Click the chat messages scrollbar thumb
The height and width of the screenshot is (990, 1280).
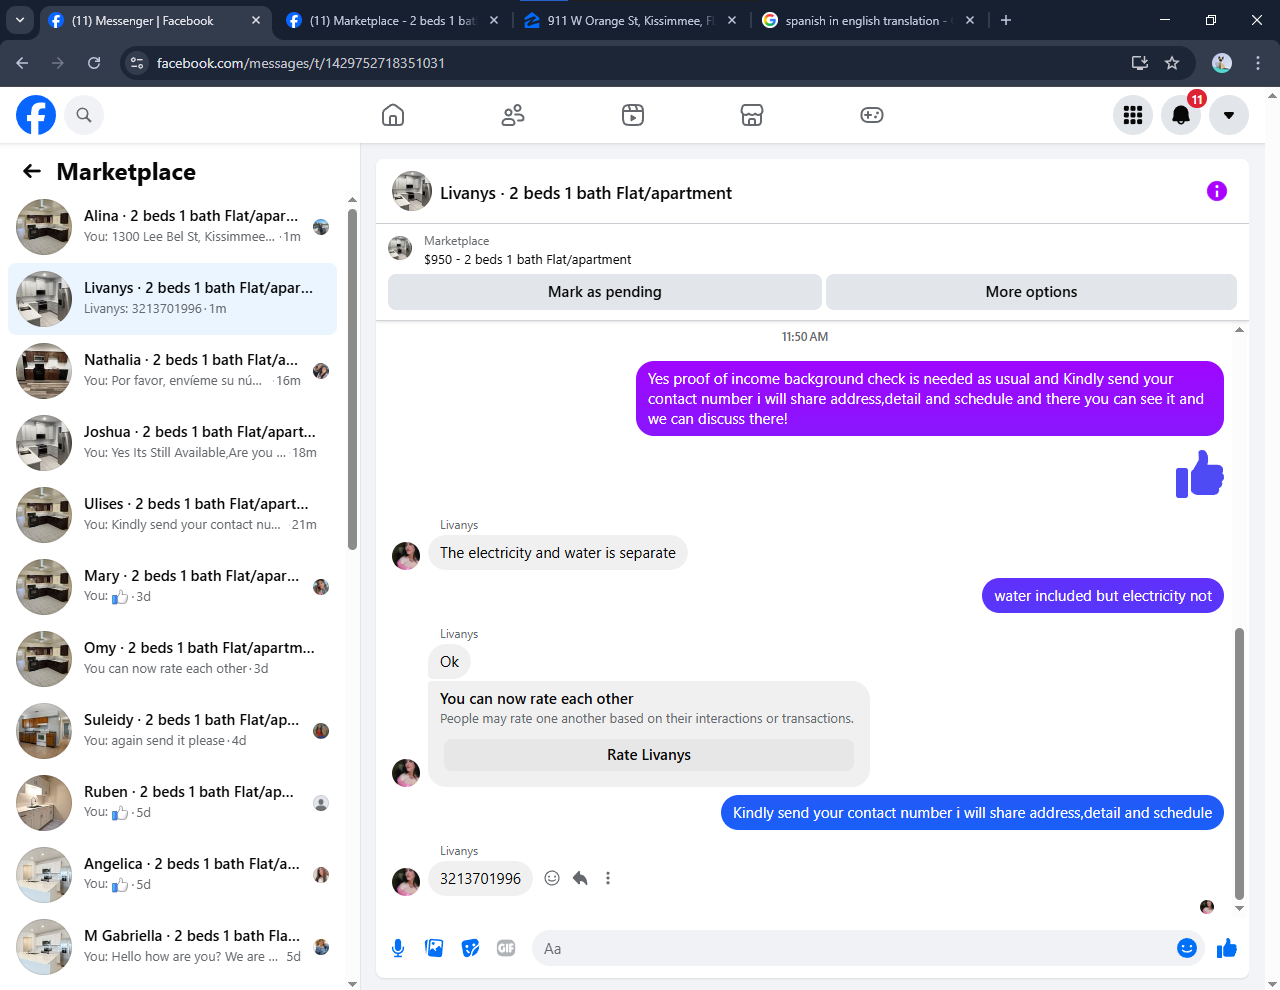[1240, 764]
